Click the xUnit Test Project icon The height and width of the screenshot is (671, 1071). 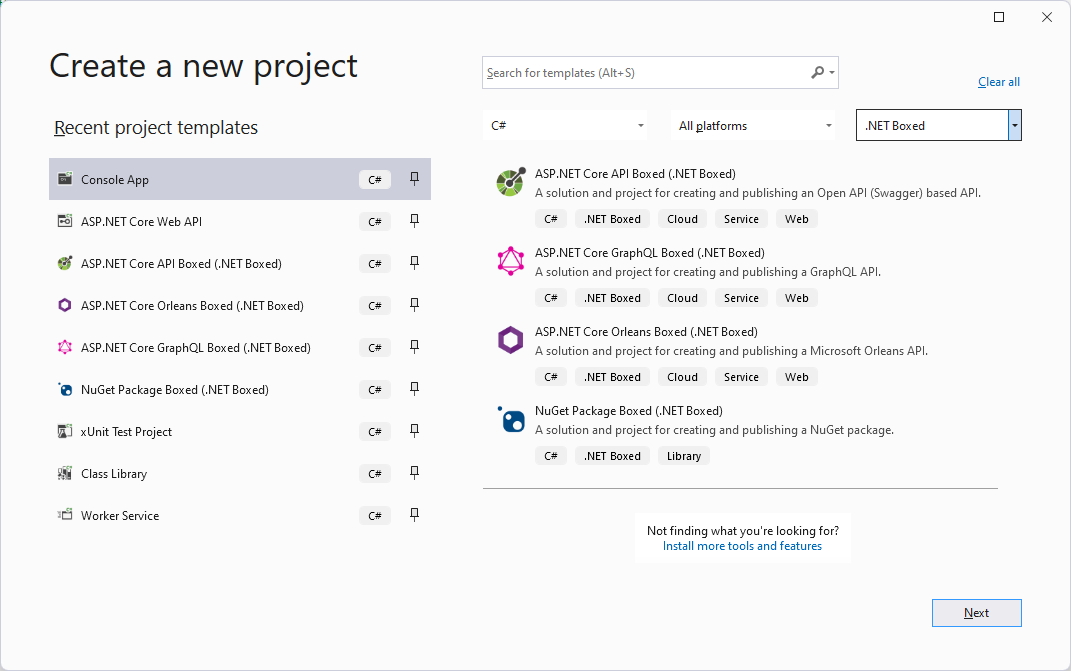point(65,432)
